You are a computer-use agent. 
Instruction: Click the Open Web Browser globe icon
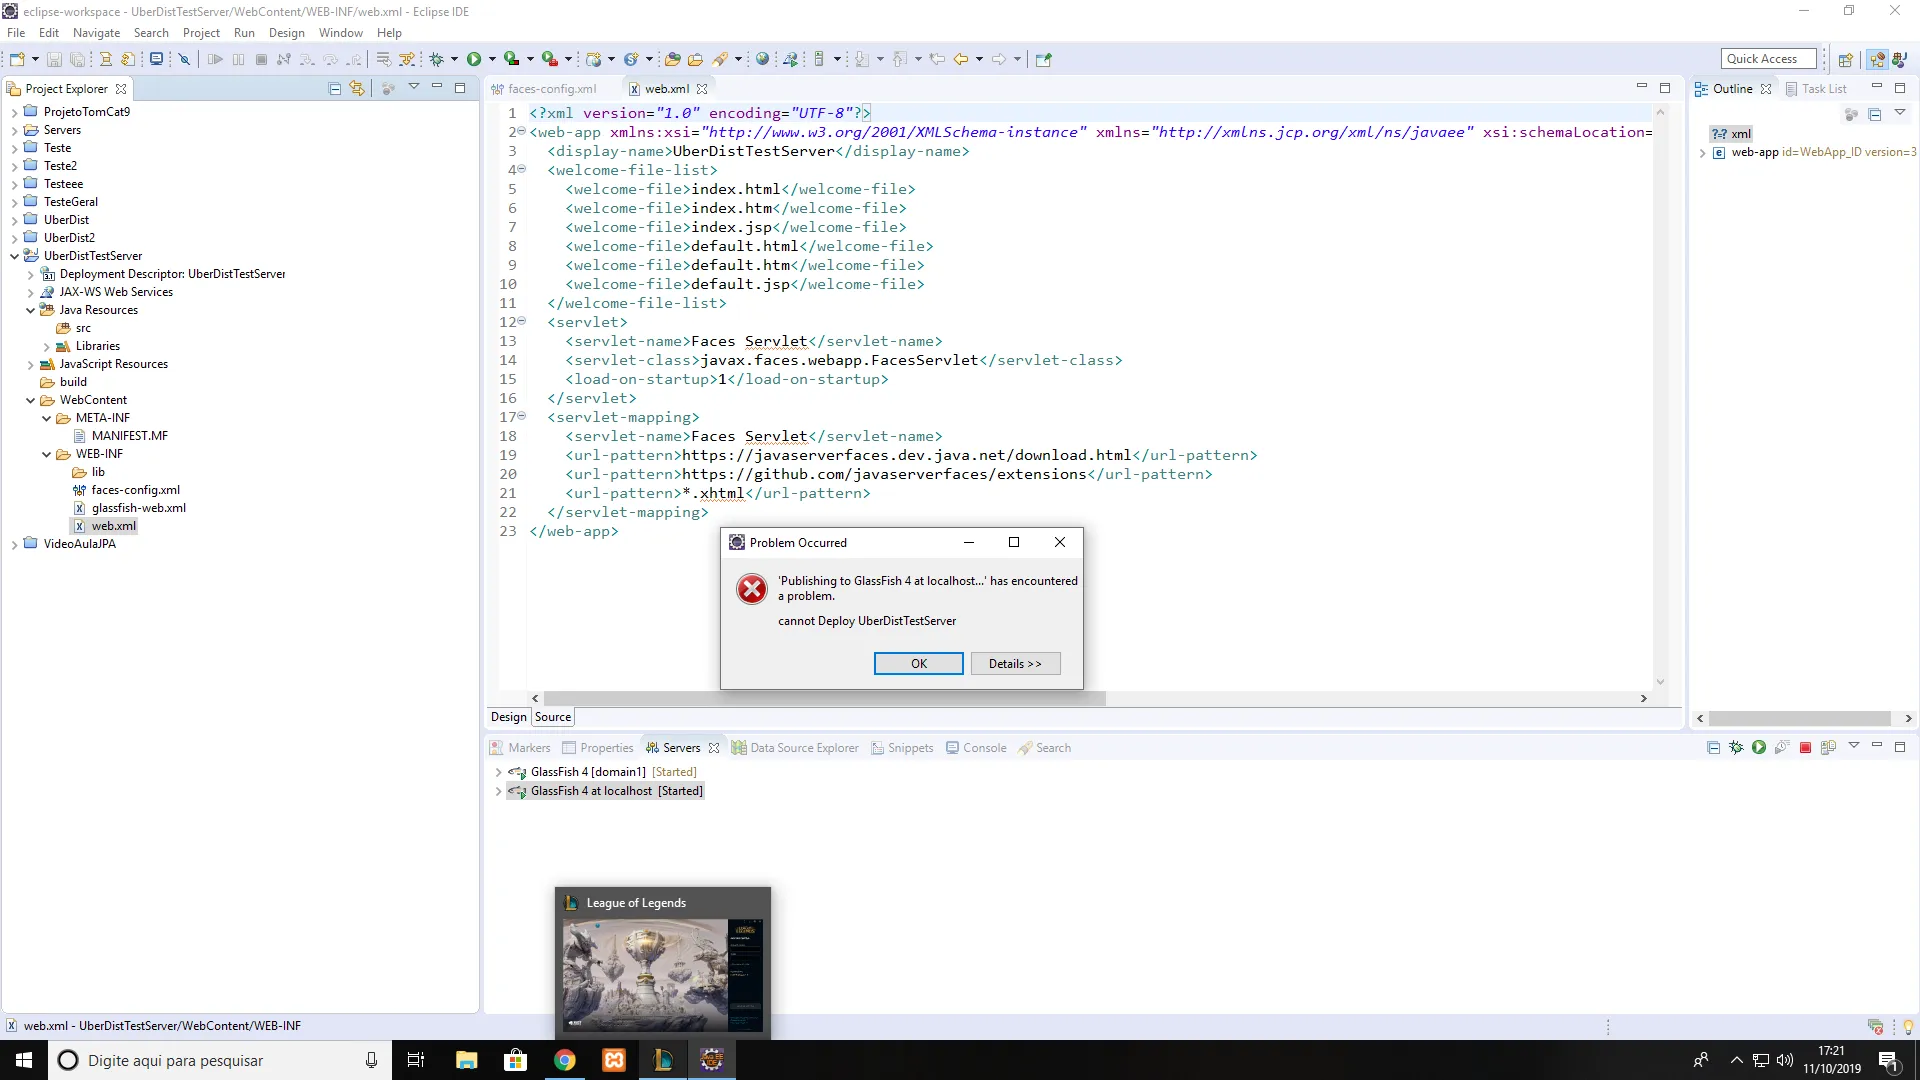763,59
